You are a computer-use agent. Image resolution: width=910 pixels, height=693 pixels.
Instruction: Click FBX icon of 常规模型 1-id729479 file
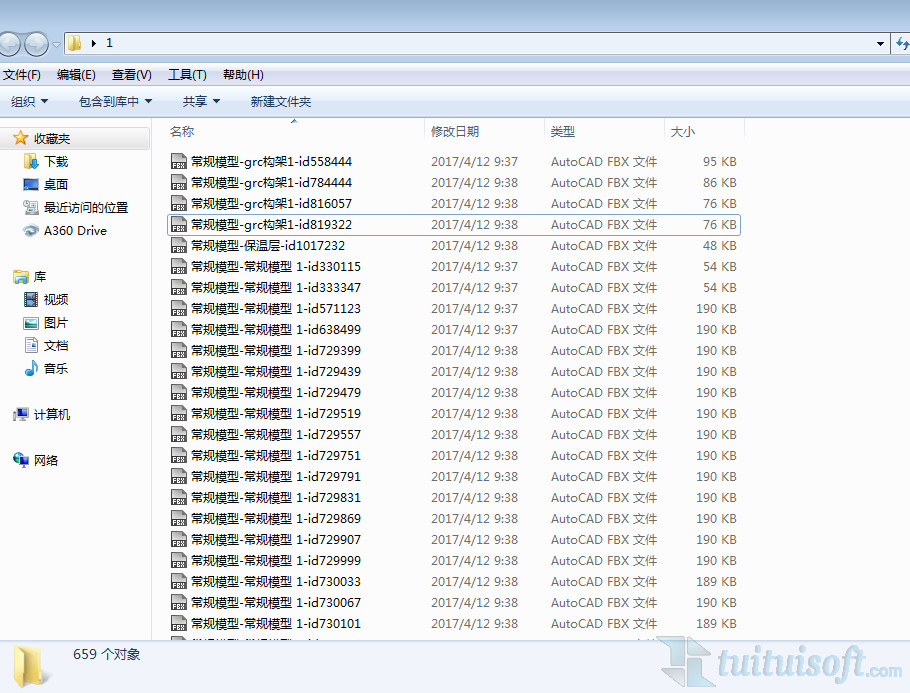pyautogui.click(x=179, y=392)
